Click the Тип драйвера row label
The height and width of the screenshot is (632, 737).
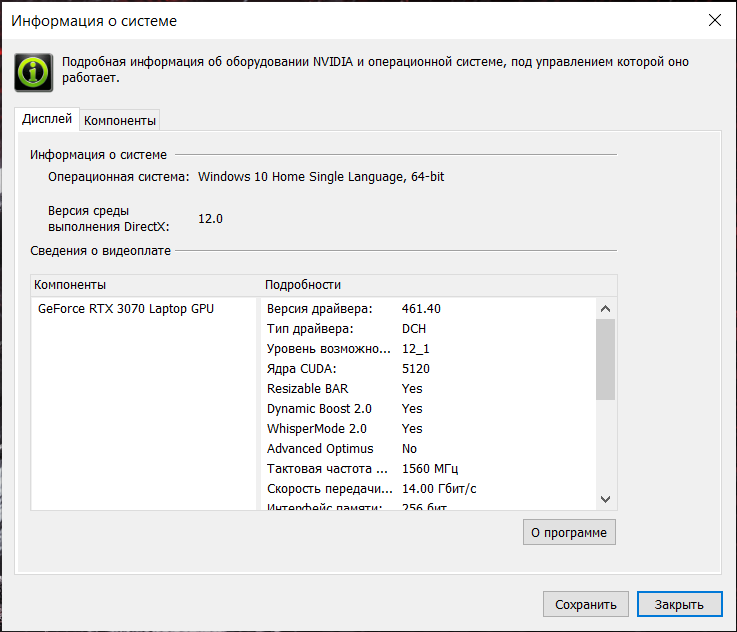tap(310, 329)
